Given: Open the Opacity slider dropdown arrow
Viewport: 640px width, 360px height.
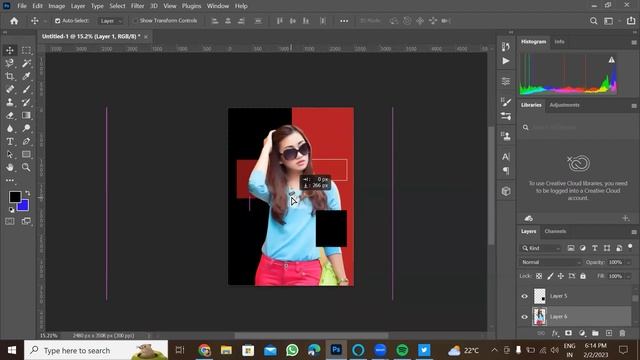Looking at the screenshot, I should pyautogui.click(x=629, y=262).
